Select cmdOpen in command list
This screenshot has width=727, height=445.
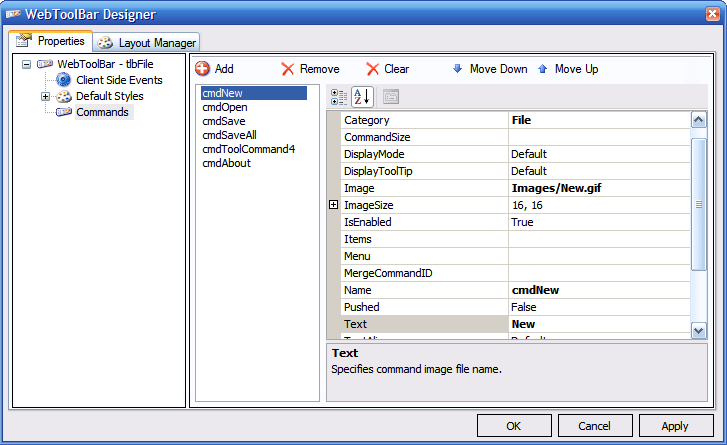tap(225, 107)
